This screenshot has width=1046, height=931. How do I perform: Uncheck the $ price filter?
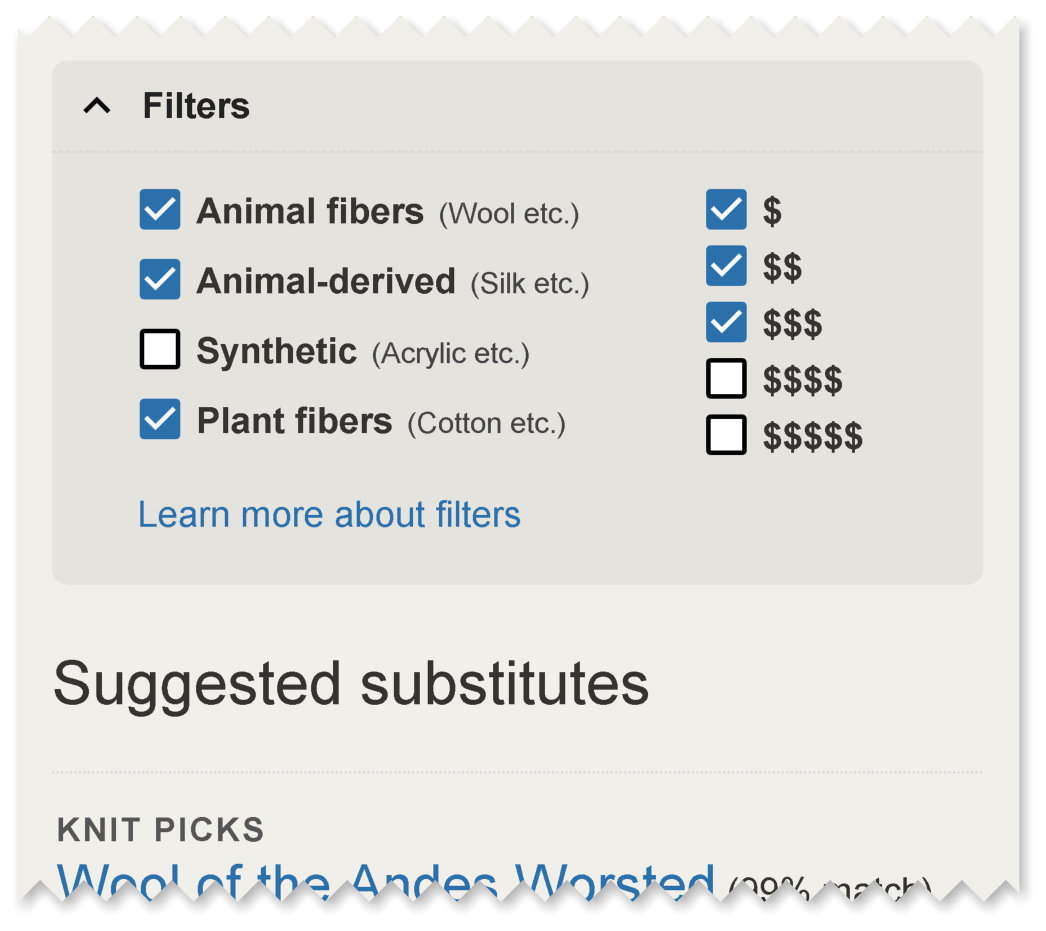pyautogui.click(x=727, y=211)
